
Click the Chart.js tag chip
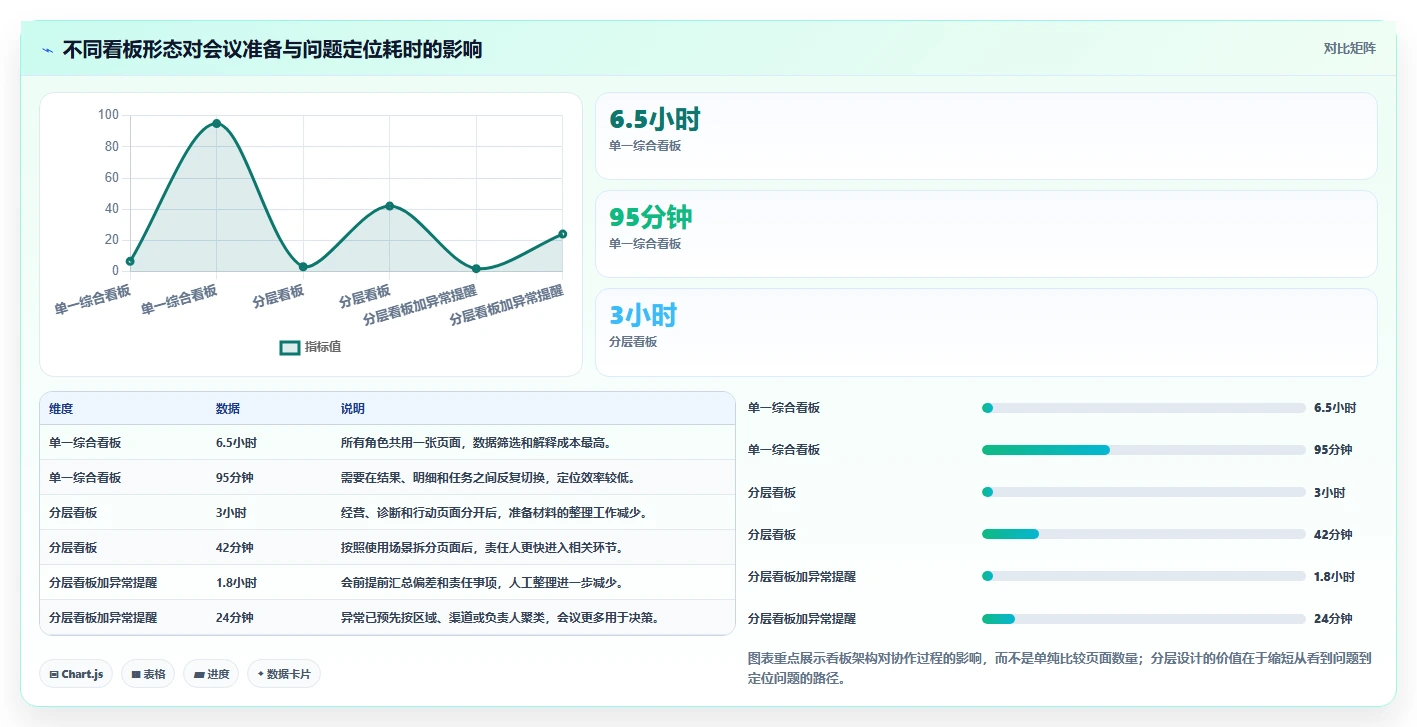(77, 674)
